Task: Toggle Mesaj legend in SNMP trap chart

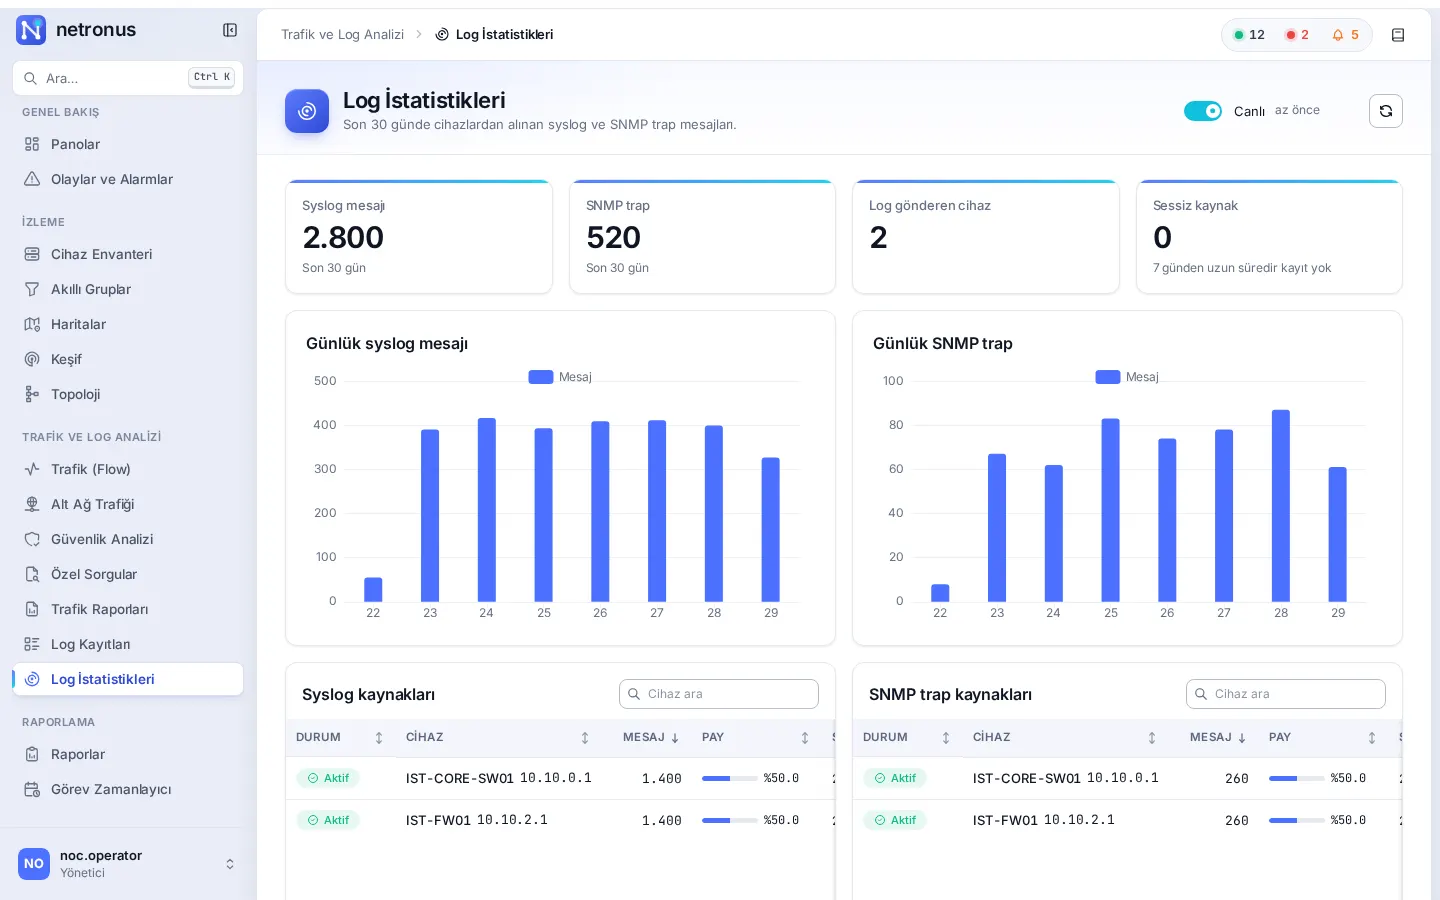Action: click(1127, 377)
